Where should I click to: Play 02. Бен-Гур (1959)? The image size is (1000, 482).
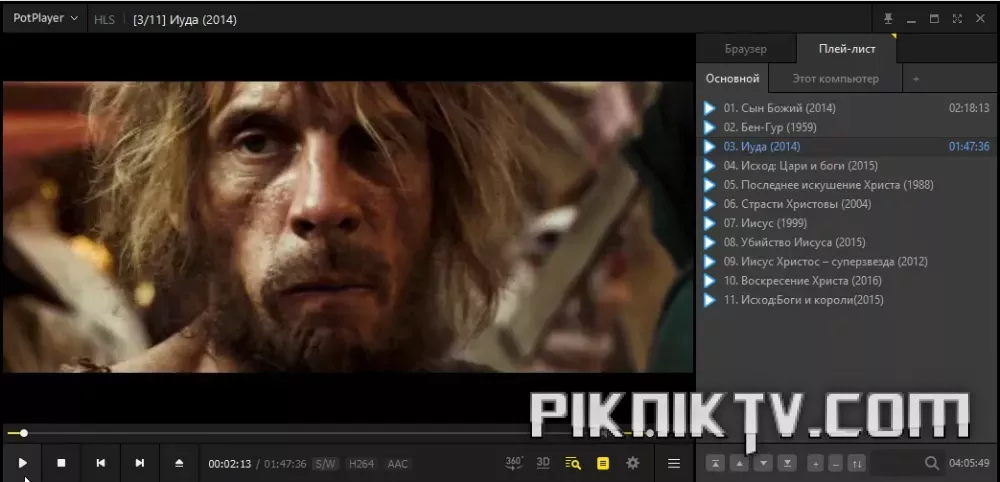click(848, 128)
